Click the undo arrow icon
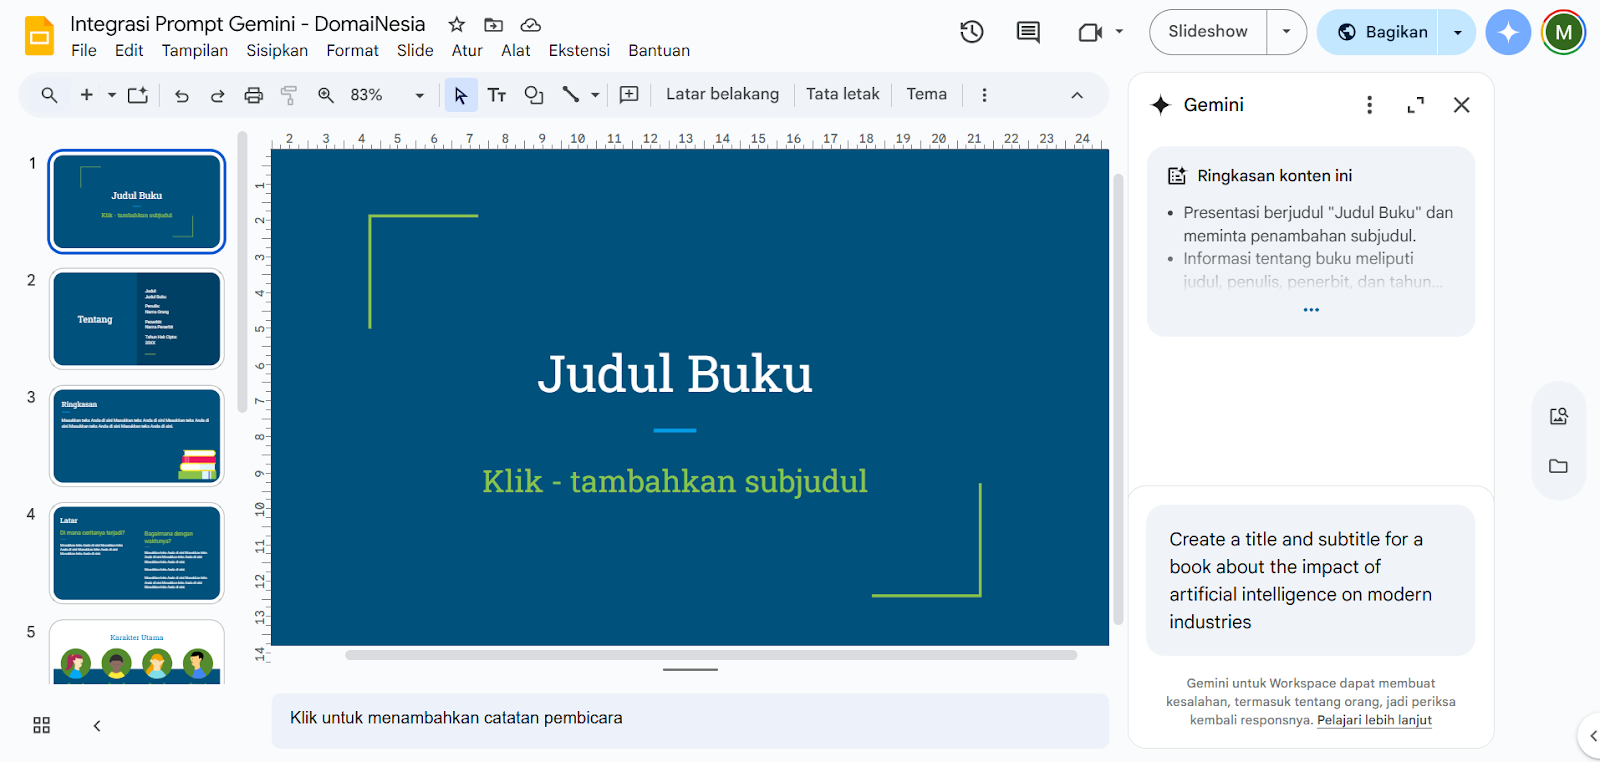1600x762 pixels. tap(181, 95)
